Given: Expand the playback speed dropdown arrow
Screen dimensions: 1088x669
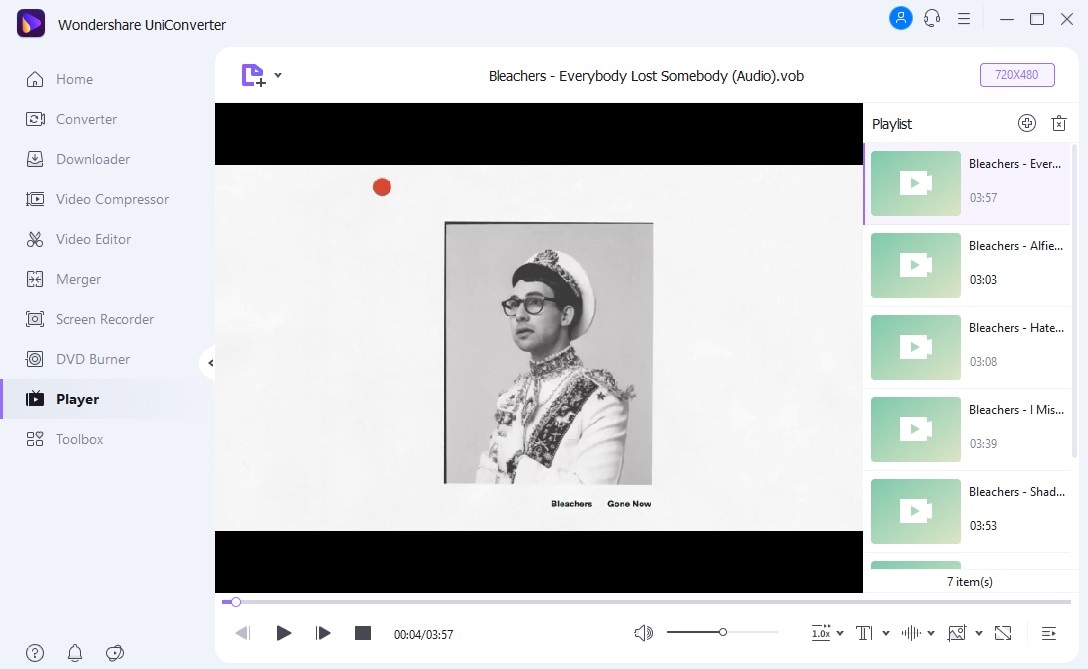Looking at the screenshot, I should pos(840,633).
